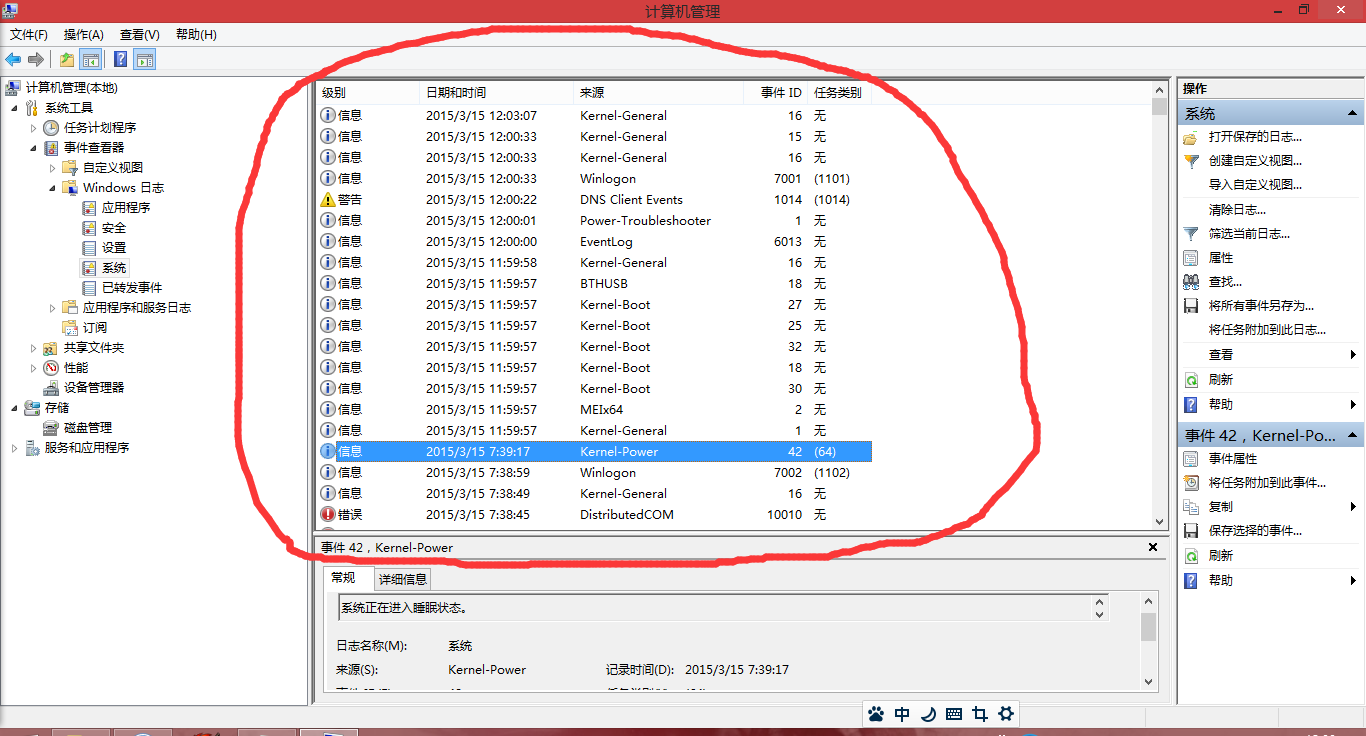Image resolution: width=1366 pixels, height=736 pixels.
Task: Sort by 级别 column header
Action: pos(368,92)
